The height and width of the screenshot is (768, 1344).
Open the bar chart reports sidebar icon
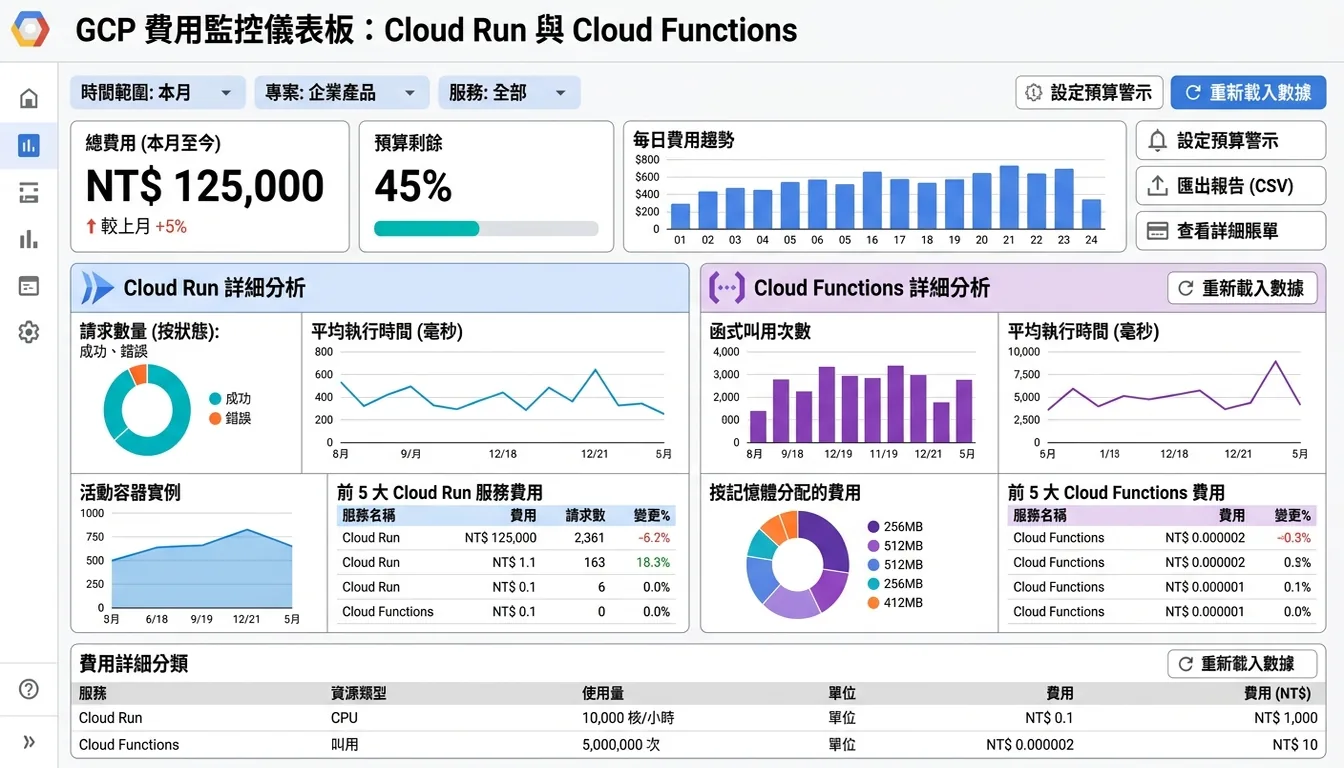[x=29, y=239]
